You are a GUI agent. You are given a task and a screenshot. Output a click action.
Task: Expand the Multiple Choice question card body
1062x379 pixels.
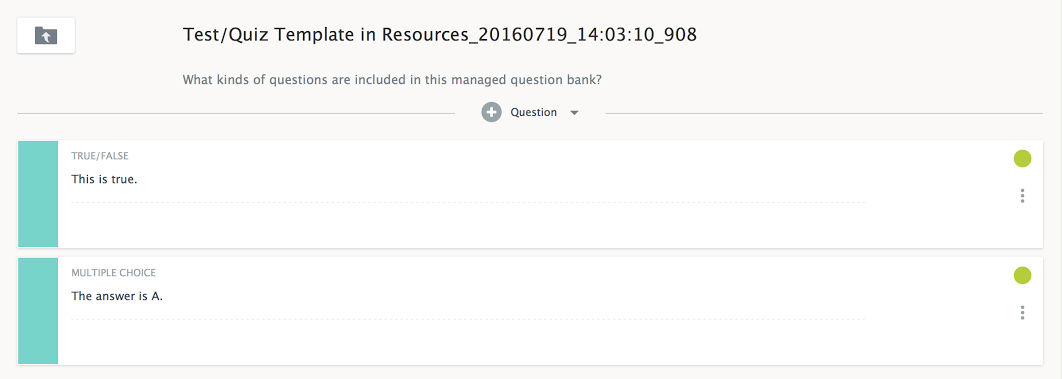(530, 311)
